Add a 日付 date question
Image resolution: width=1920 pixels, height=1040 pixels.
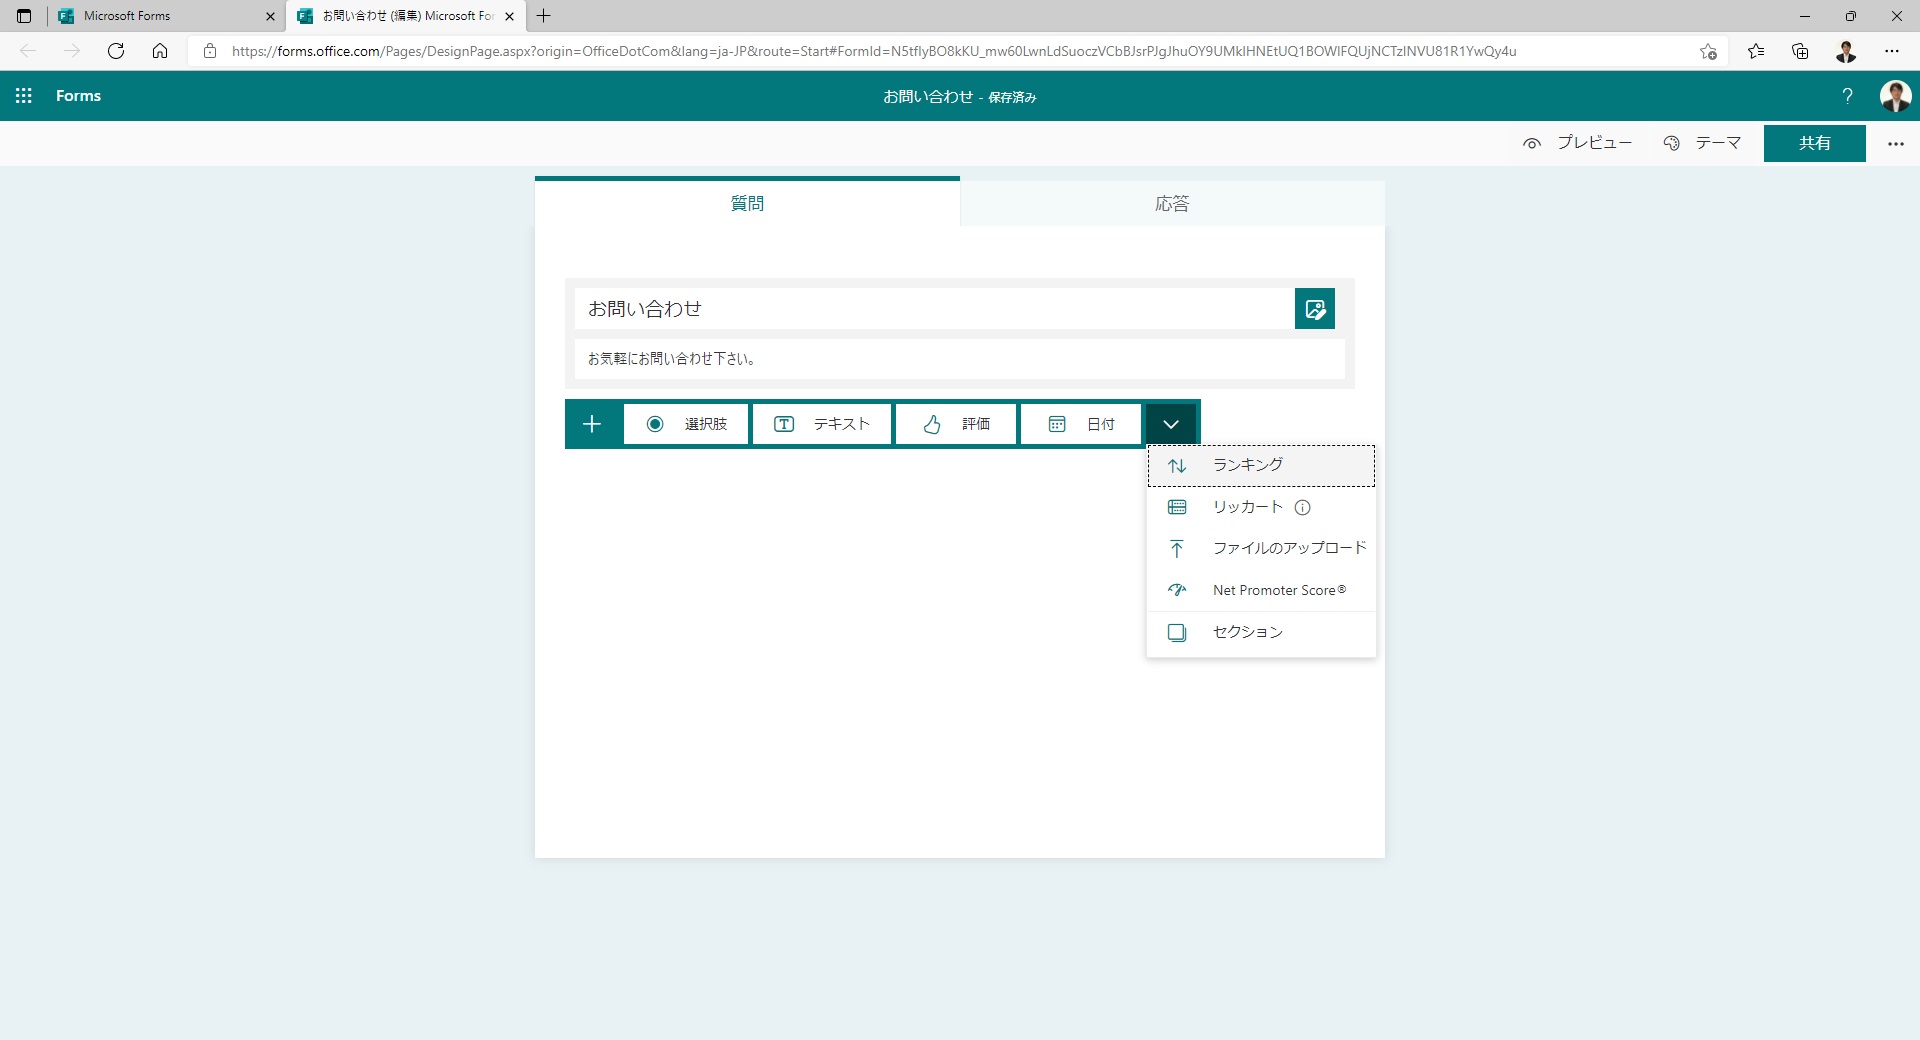point(1081,424)
